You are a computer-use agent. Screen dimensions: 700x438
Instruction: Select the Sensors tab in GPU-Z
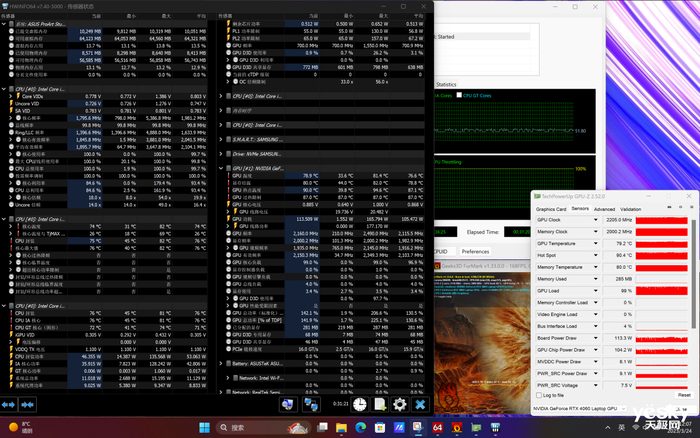(580, 209)
